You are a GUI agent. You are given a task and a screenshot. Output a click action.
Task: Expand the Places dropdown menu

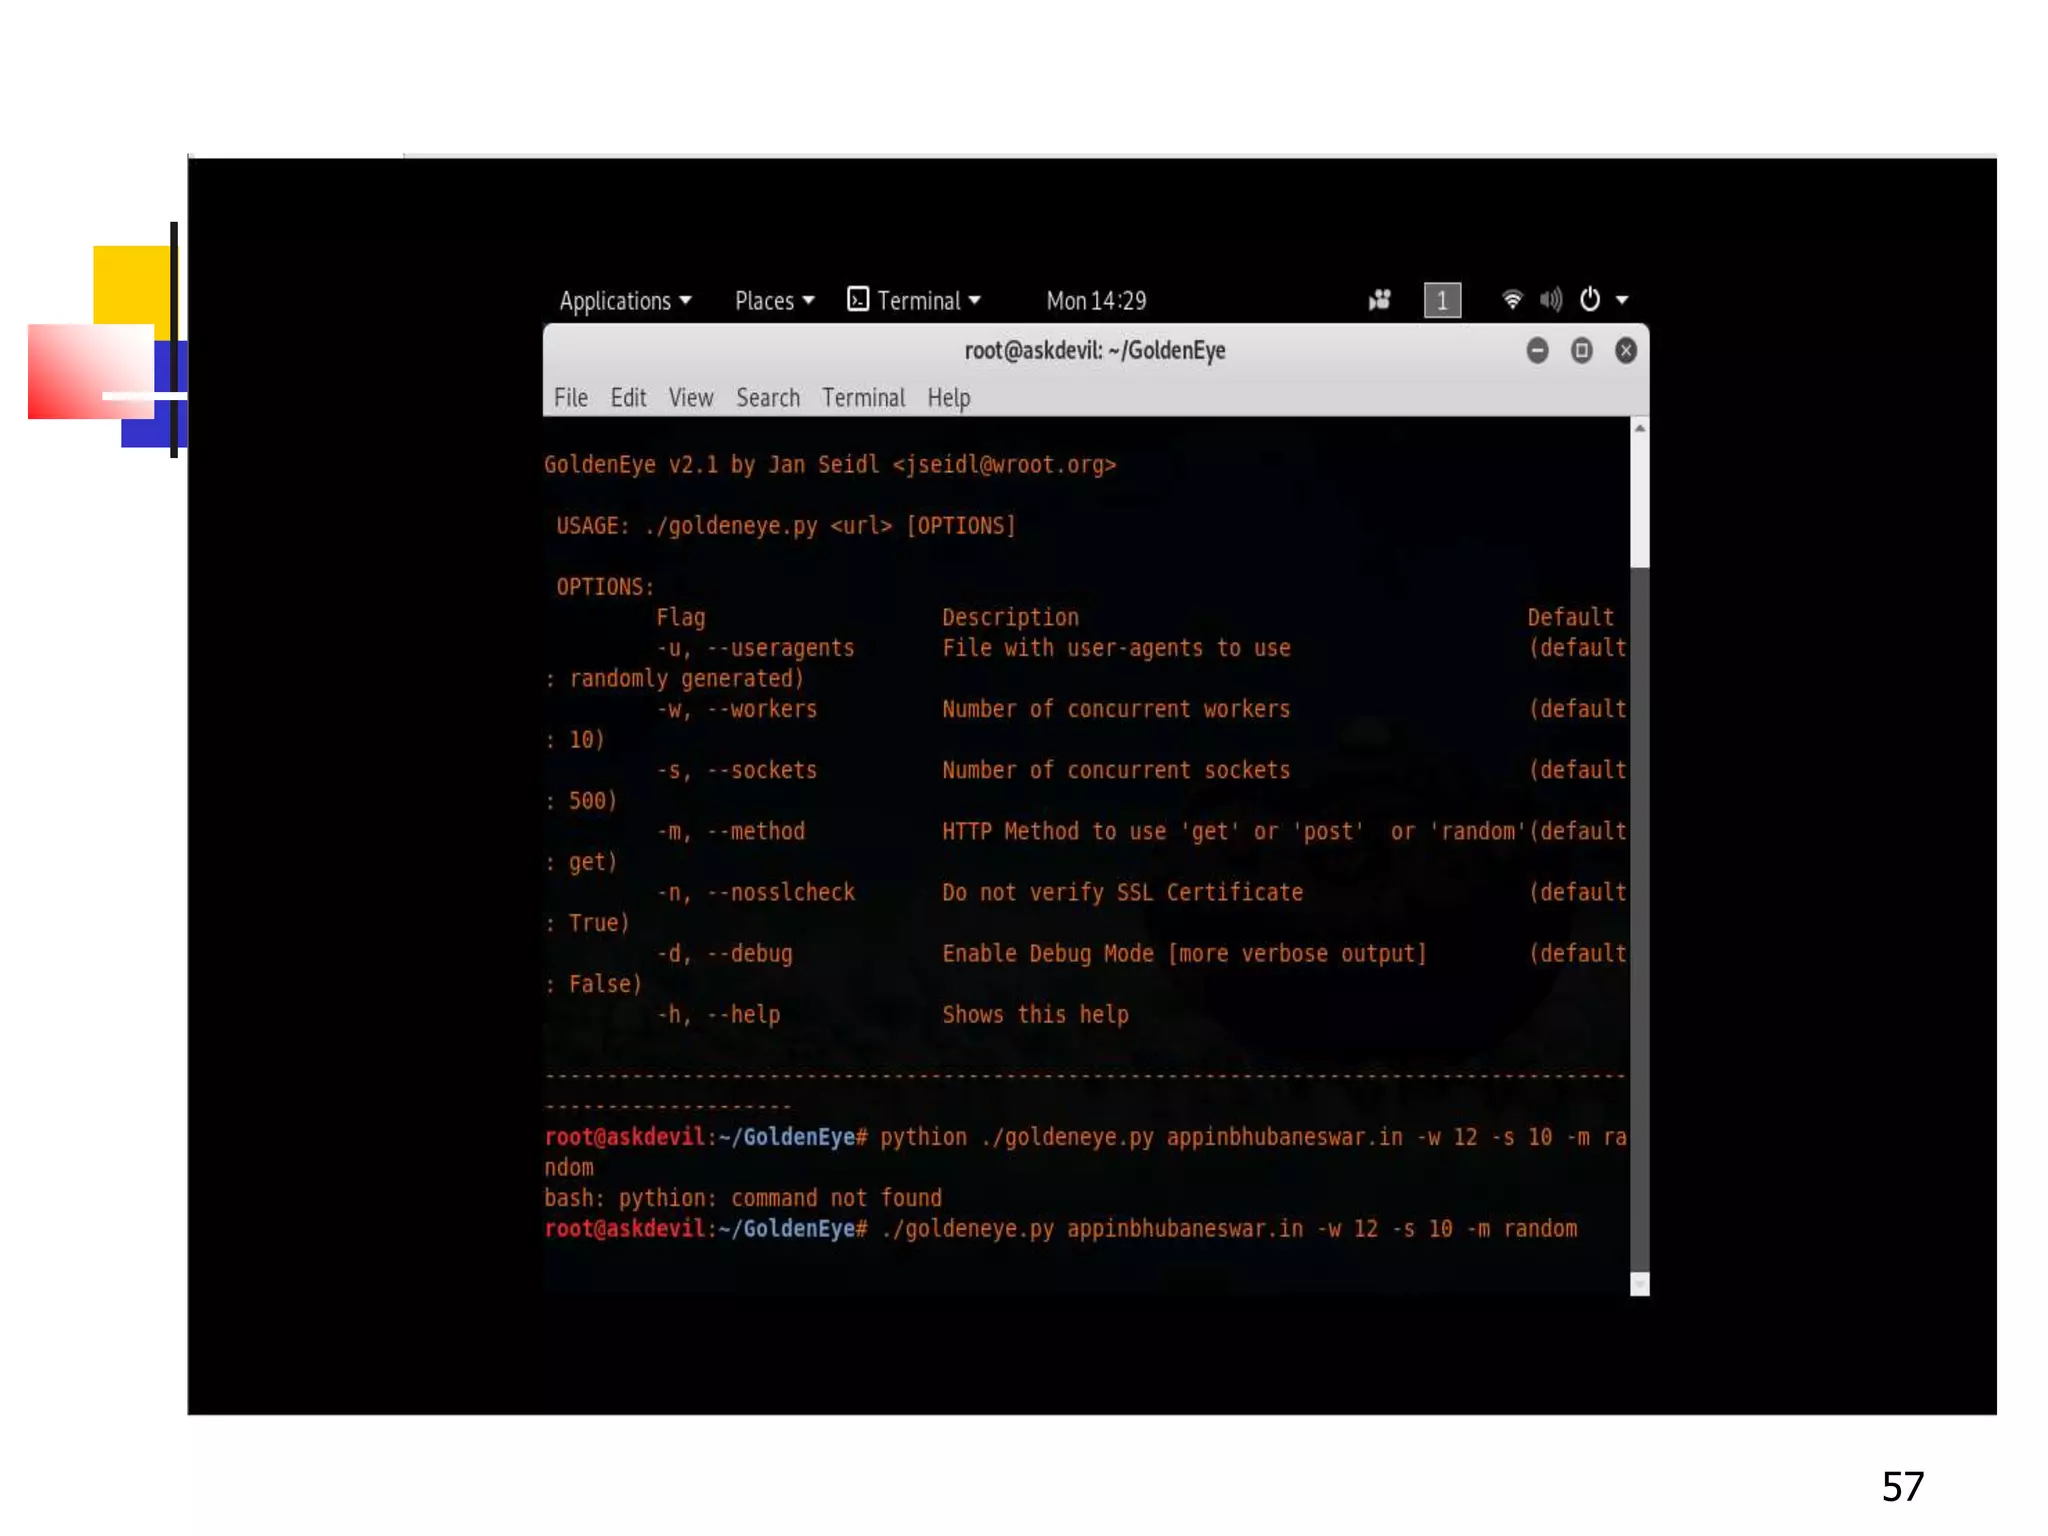[x=774, y=301]
